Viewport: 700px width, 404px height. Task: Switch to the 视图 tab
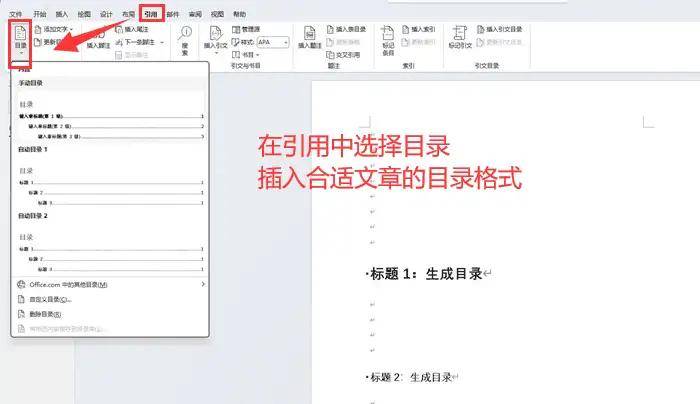(217, 14)
